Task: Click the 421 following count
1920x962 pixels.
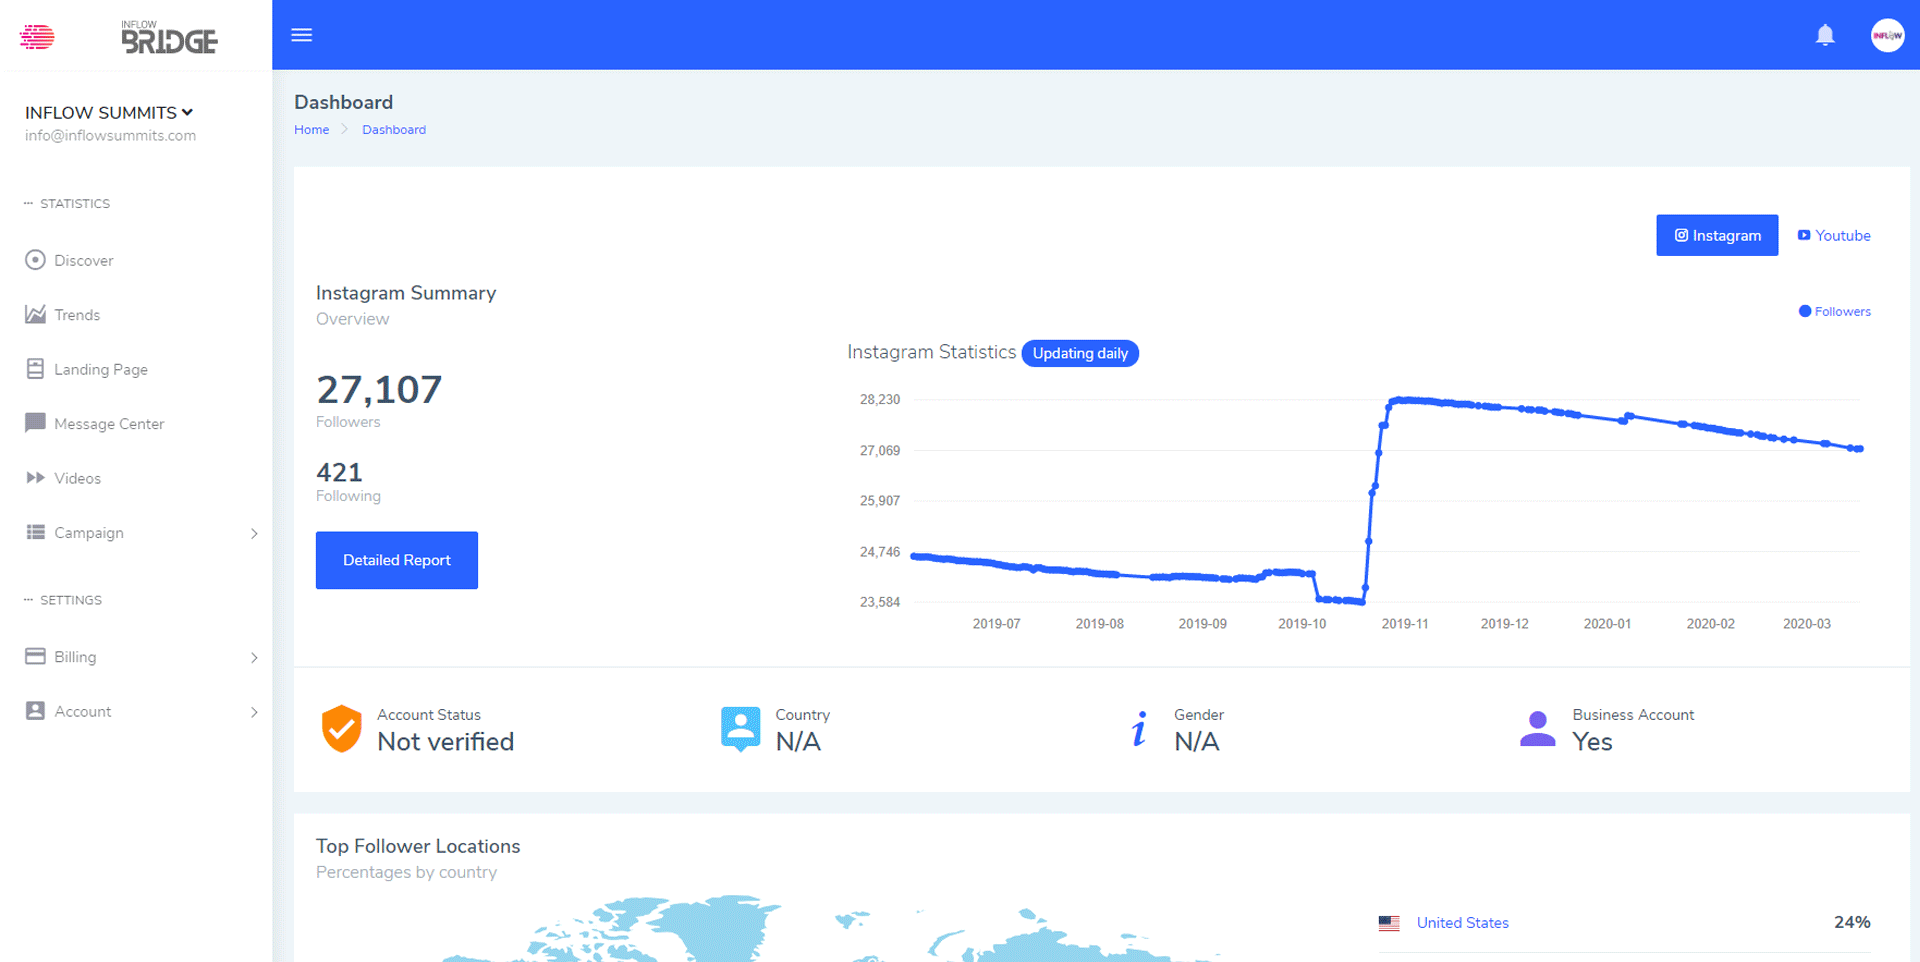Action: click(x=339, y=472)
